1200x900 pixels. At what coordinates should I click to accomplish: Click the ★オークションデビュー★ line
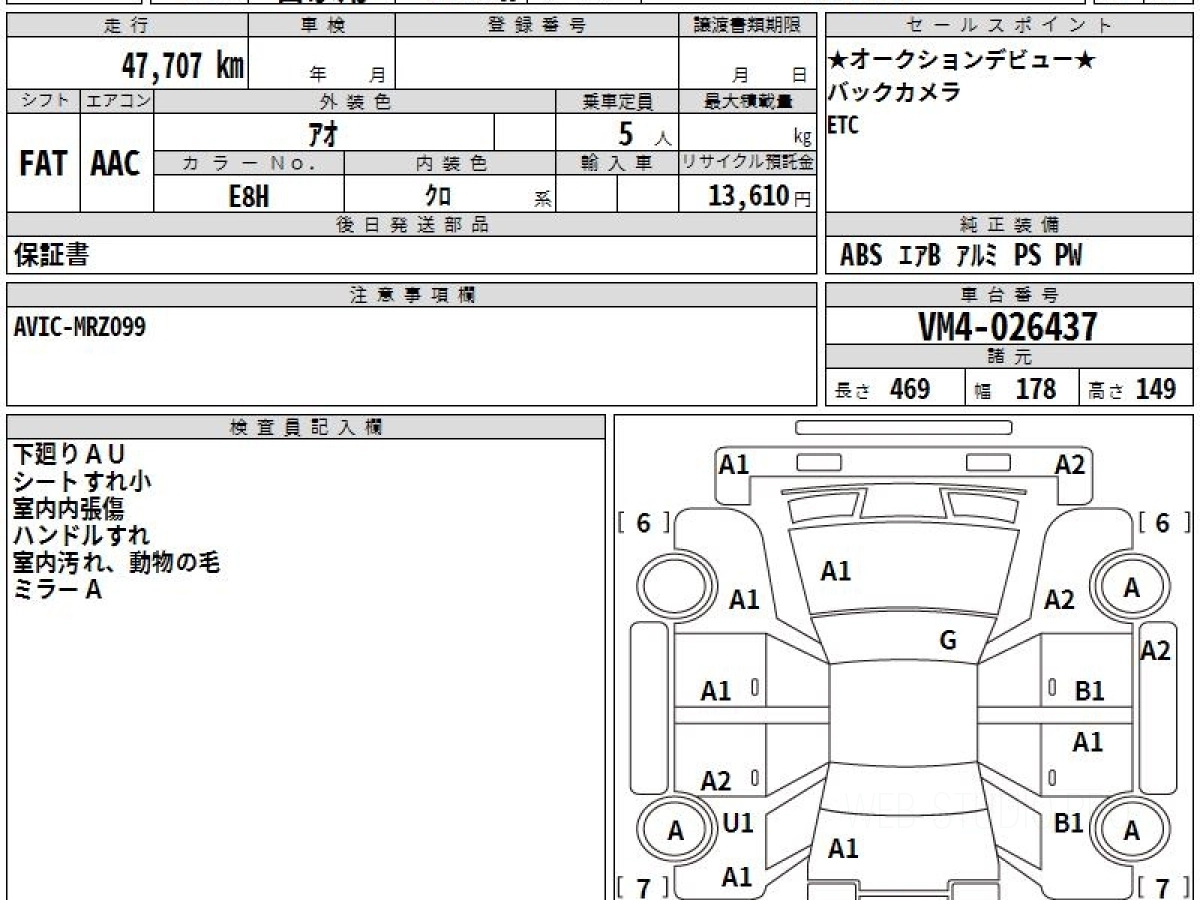tap(961, 60)
